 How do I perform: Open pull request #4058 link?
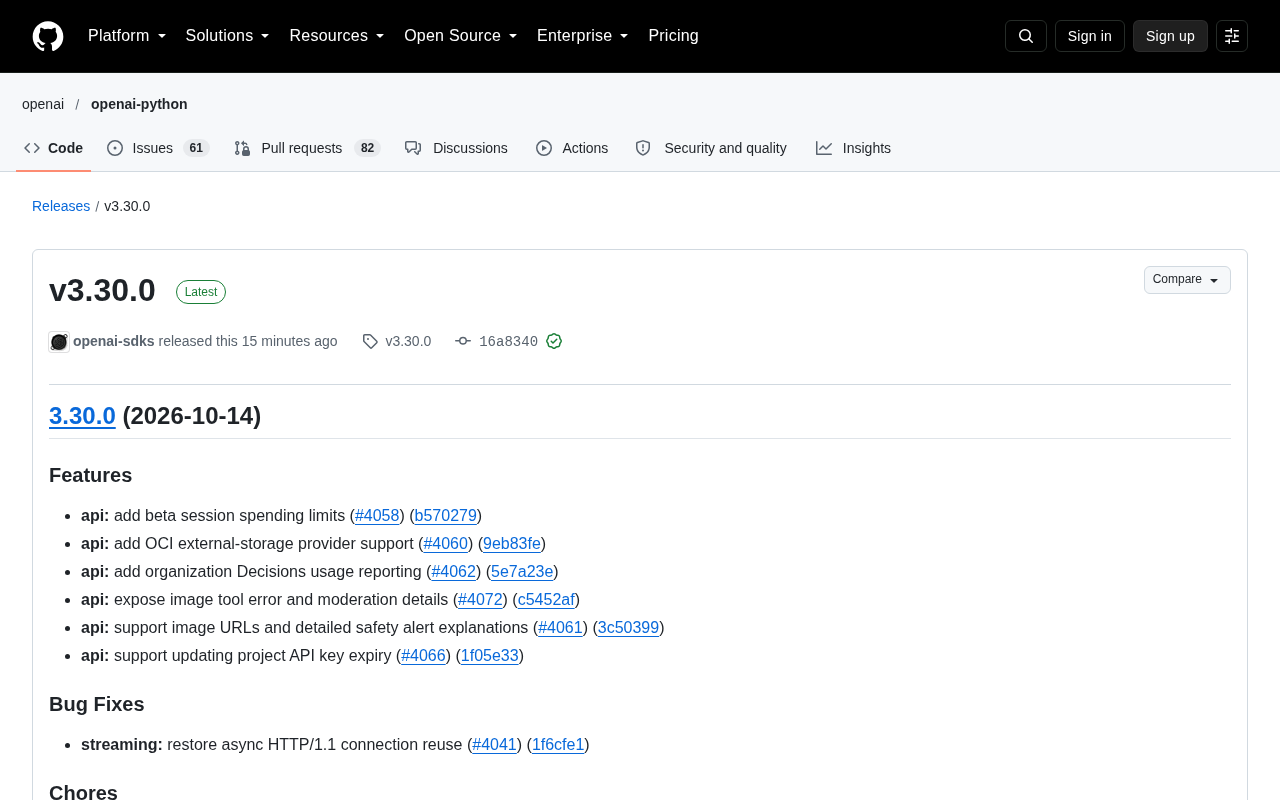[x=377, y=516]
